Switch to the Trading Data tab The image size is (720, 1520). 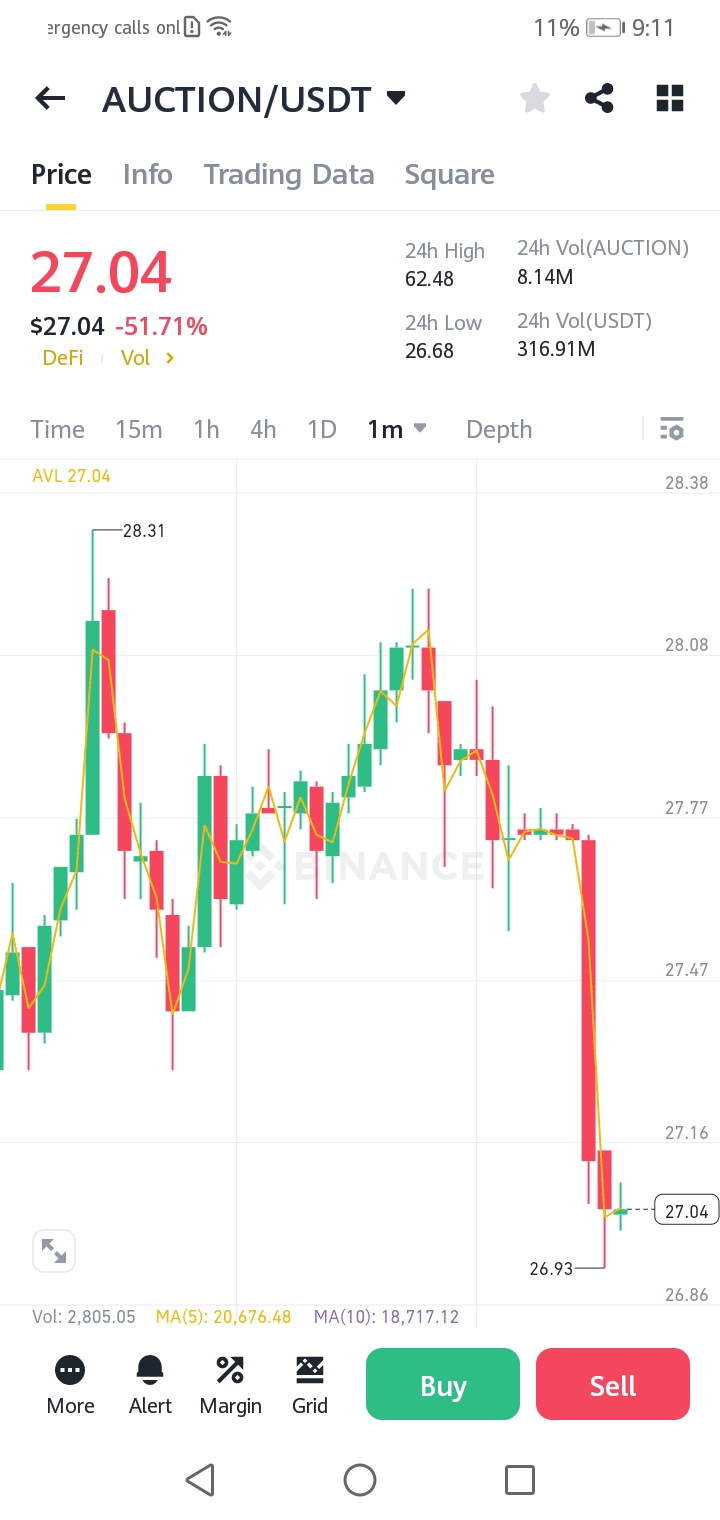point(289,175)
